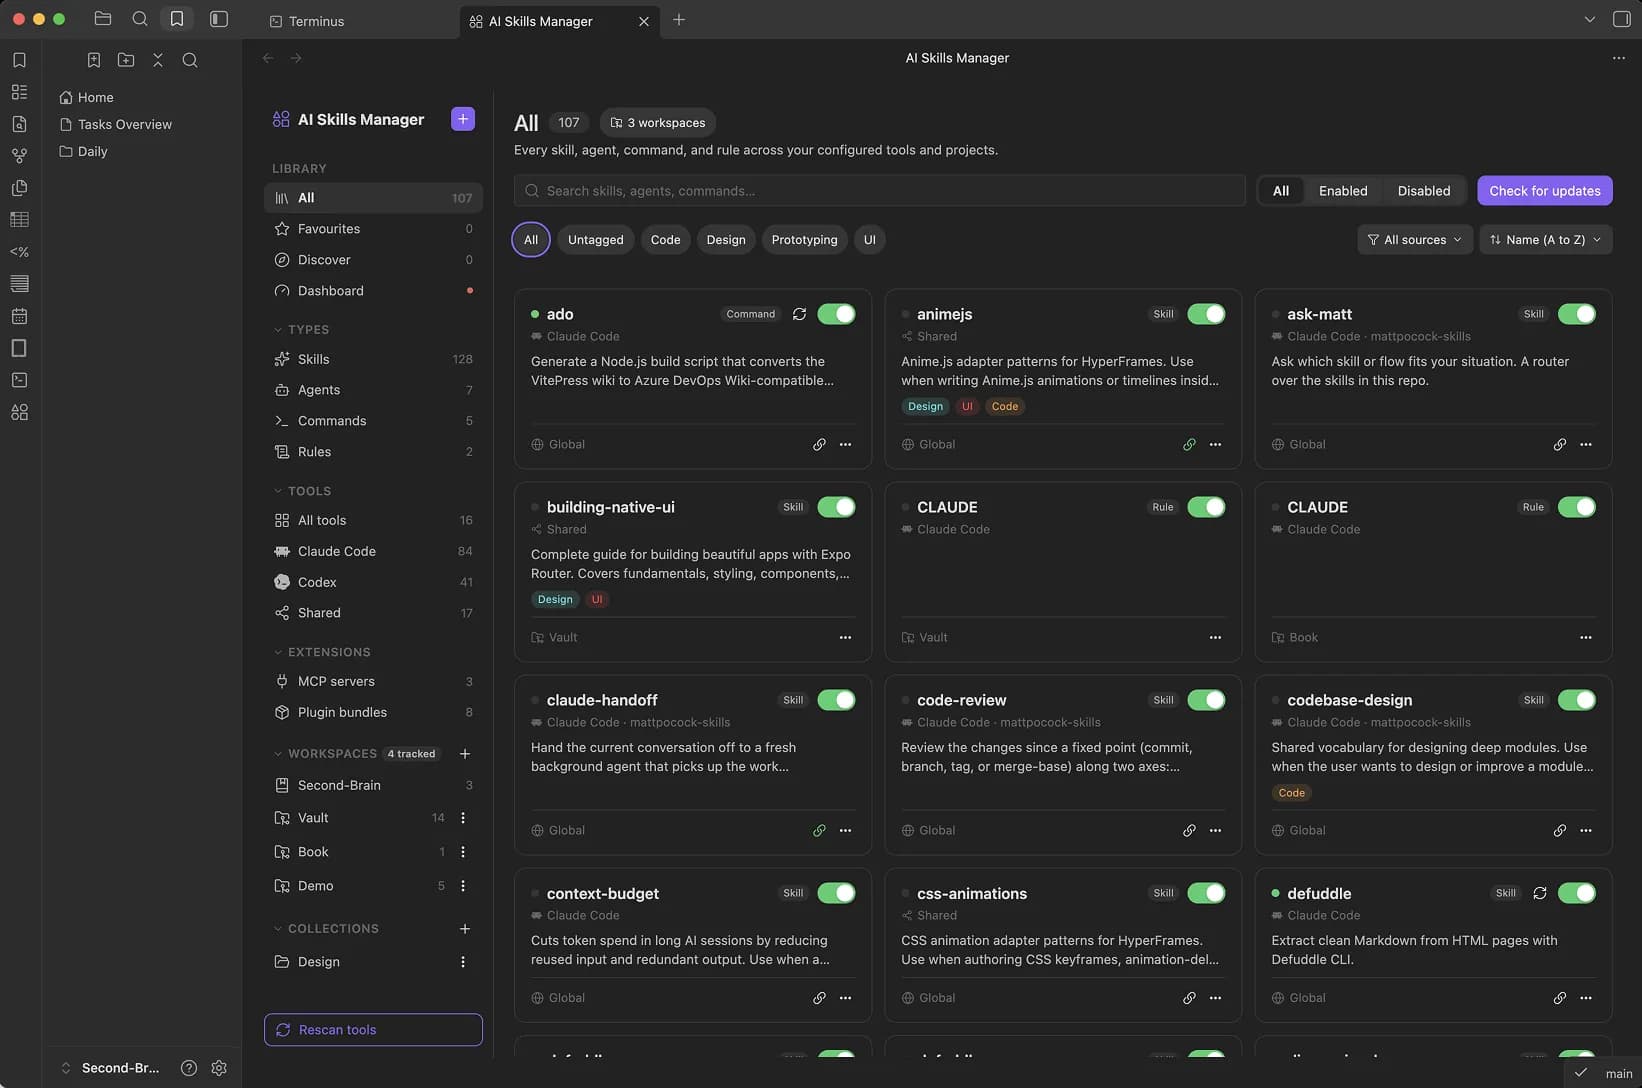Disable the ask-matt skill toggle

tap(1577, 314)
